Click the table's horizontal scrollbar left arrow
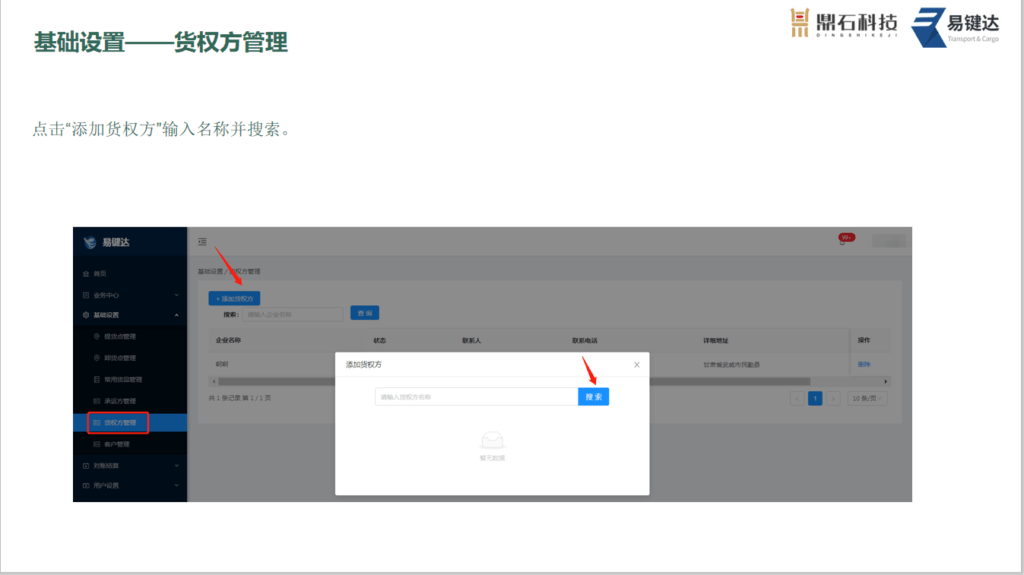This screenshot has width=1024, height=575. (214, 382)
